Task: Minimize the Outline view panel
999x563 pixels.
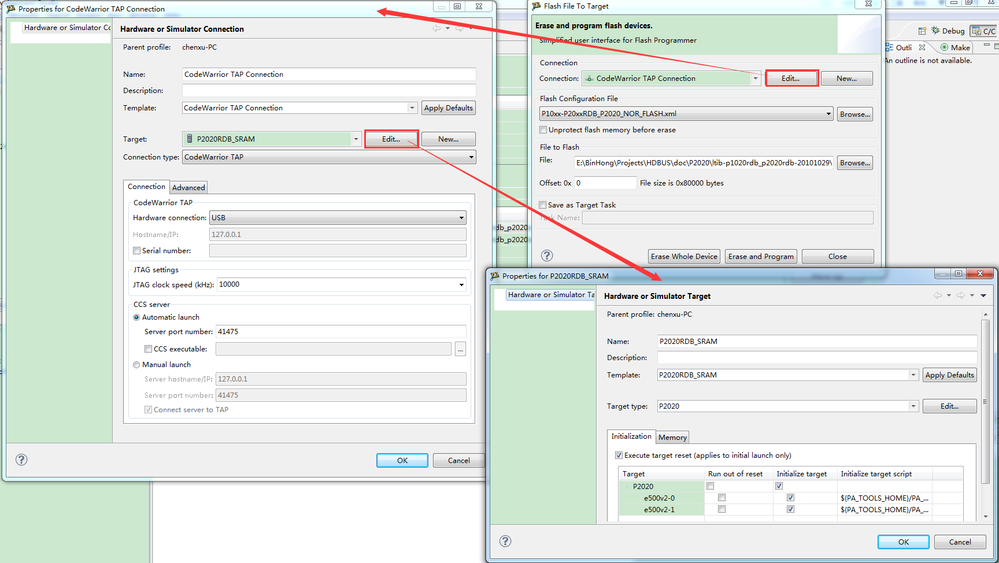Action: tap(987, 45)
